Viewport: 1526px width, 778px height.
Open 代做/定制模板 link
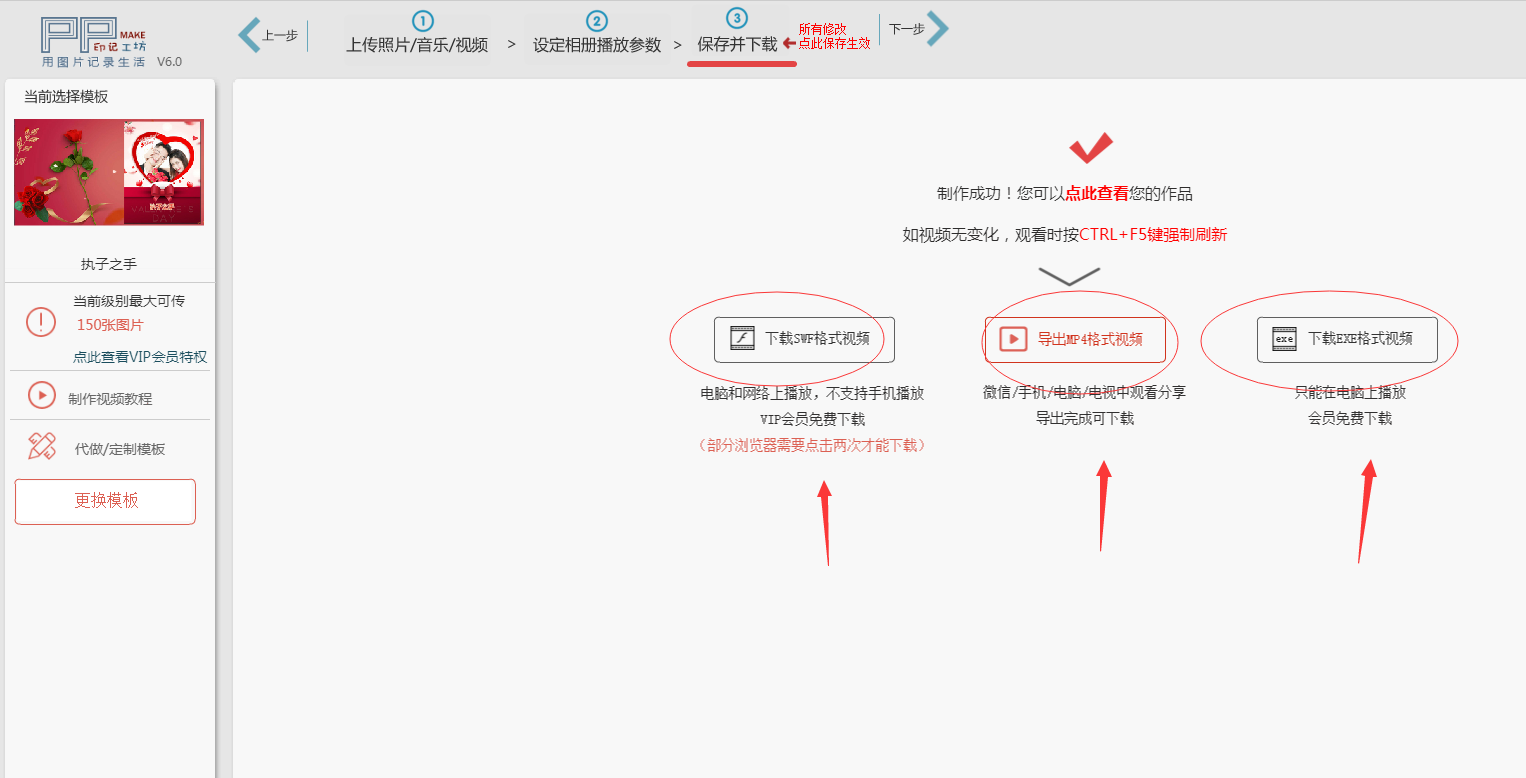[120, 449]
